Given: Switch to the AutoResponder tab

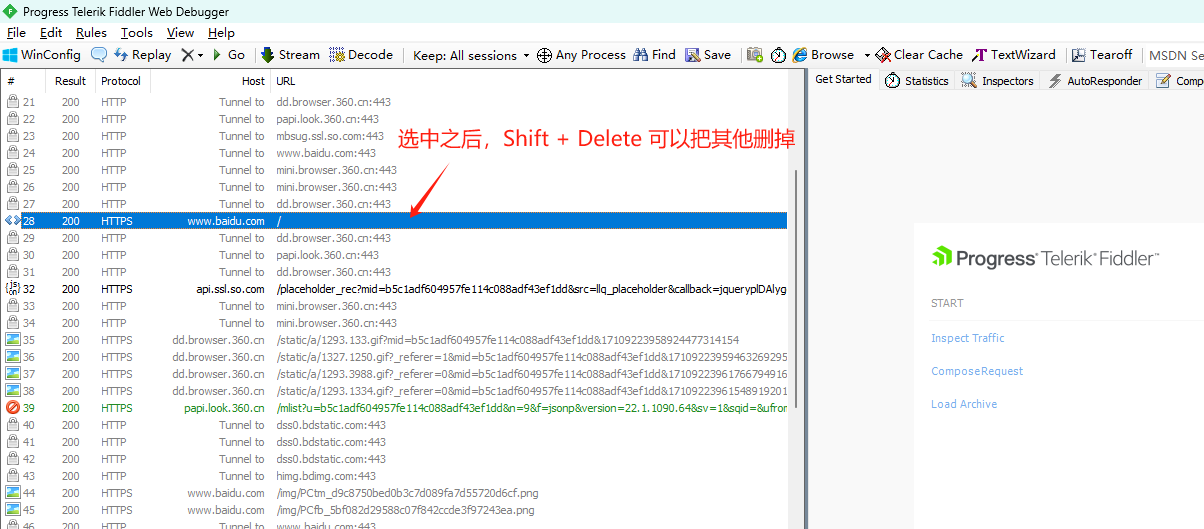Looking at the screenshot, I should [1094, 81].
